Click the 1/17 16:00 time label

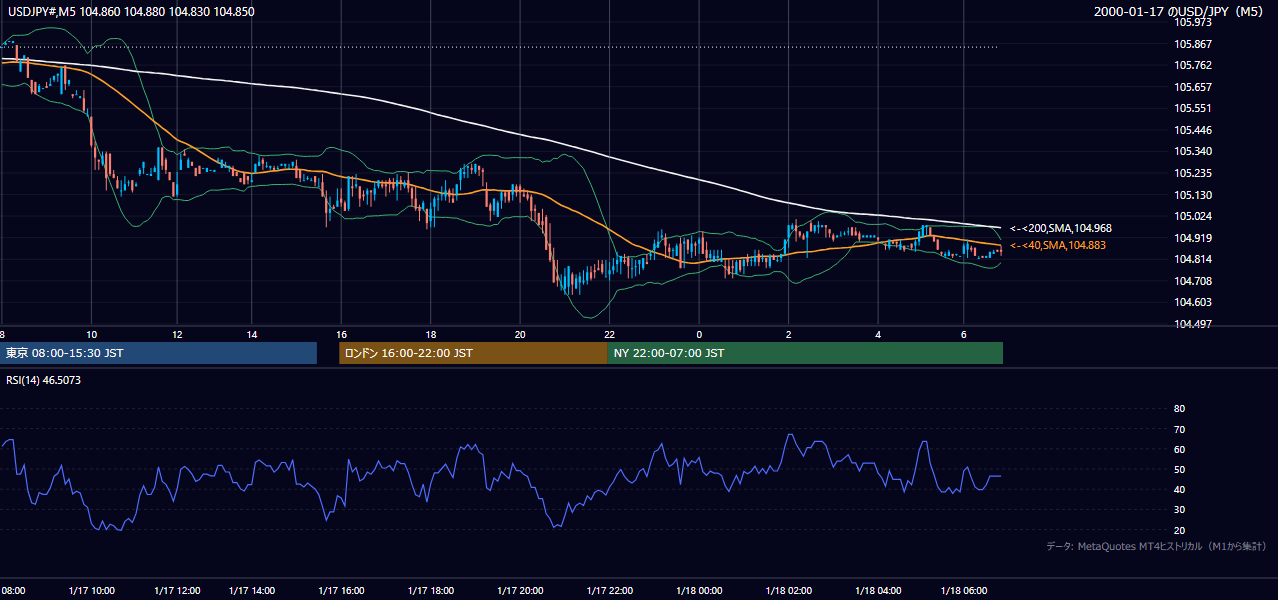[341, 591]
